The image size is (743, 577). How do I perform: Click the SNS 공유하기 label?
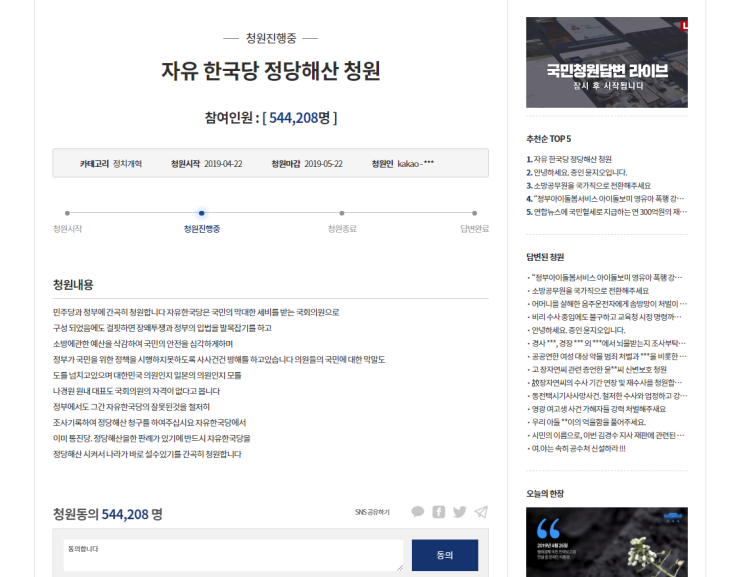372,512
